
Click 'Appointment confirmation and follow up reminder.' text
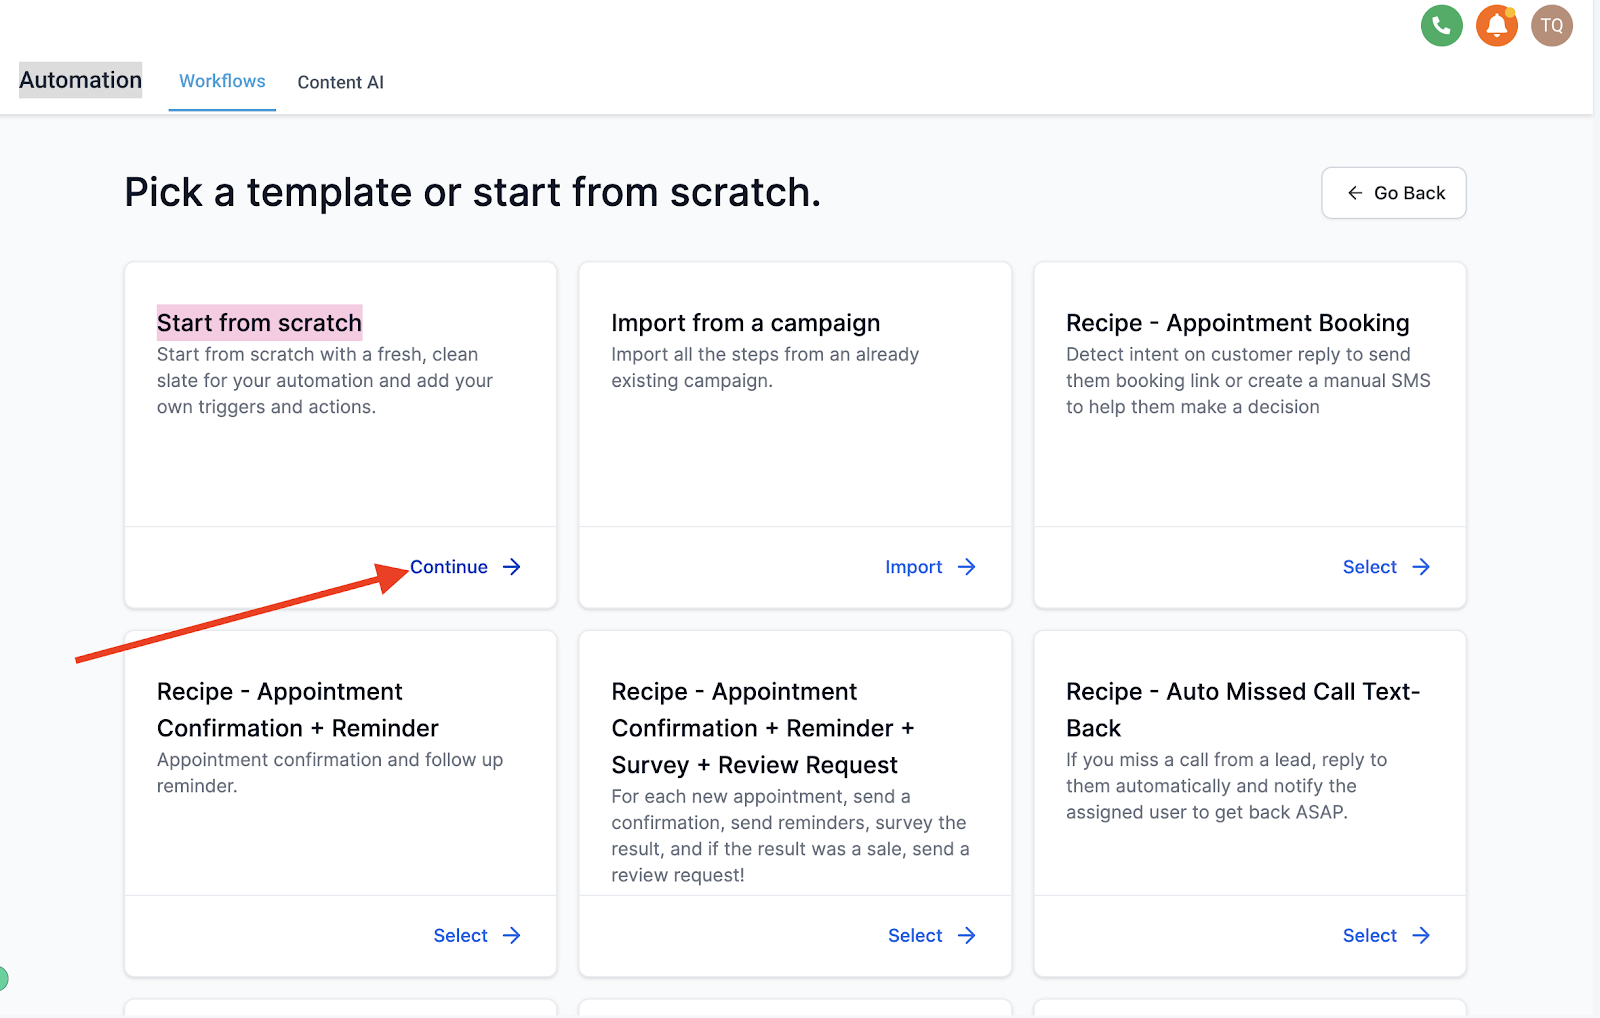[330, 773]
